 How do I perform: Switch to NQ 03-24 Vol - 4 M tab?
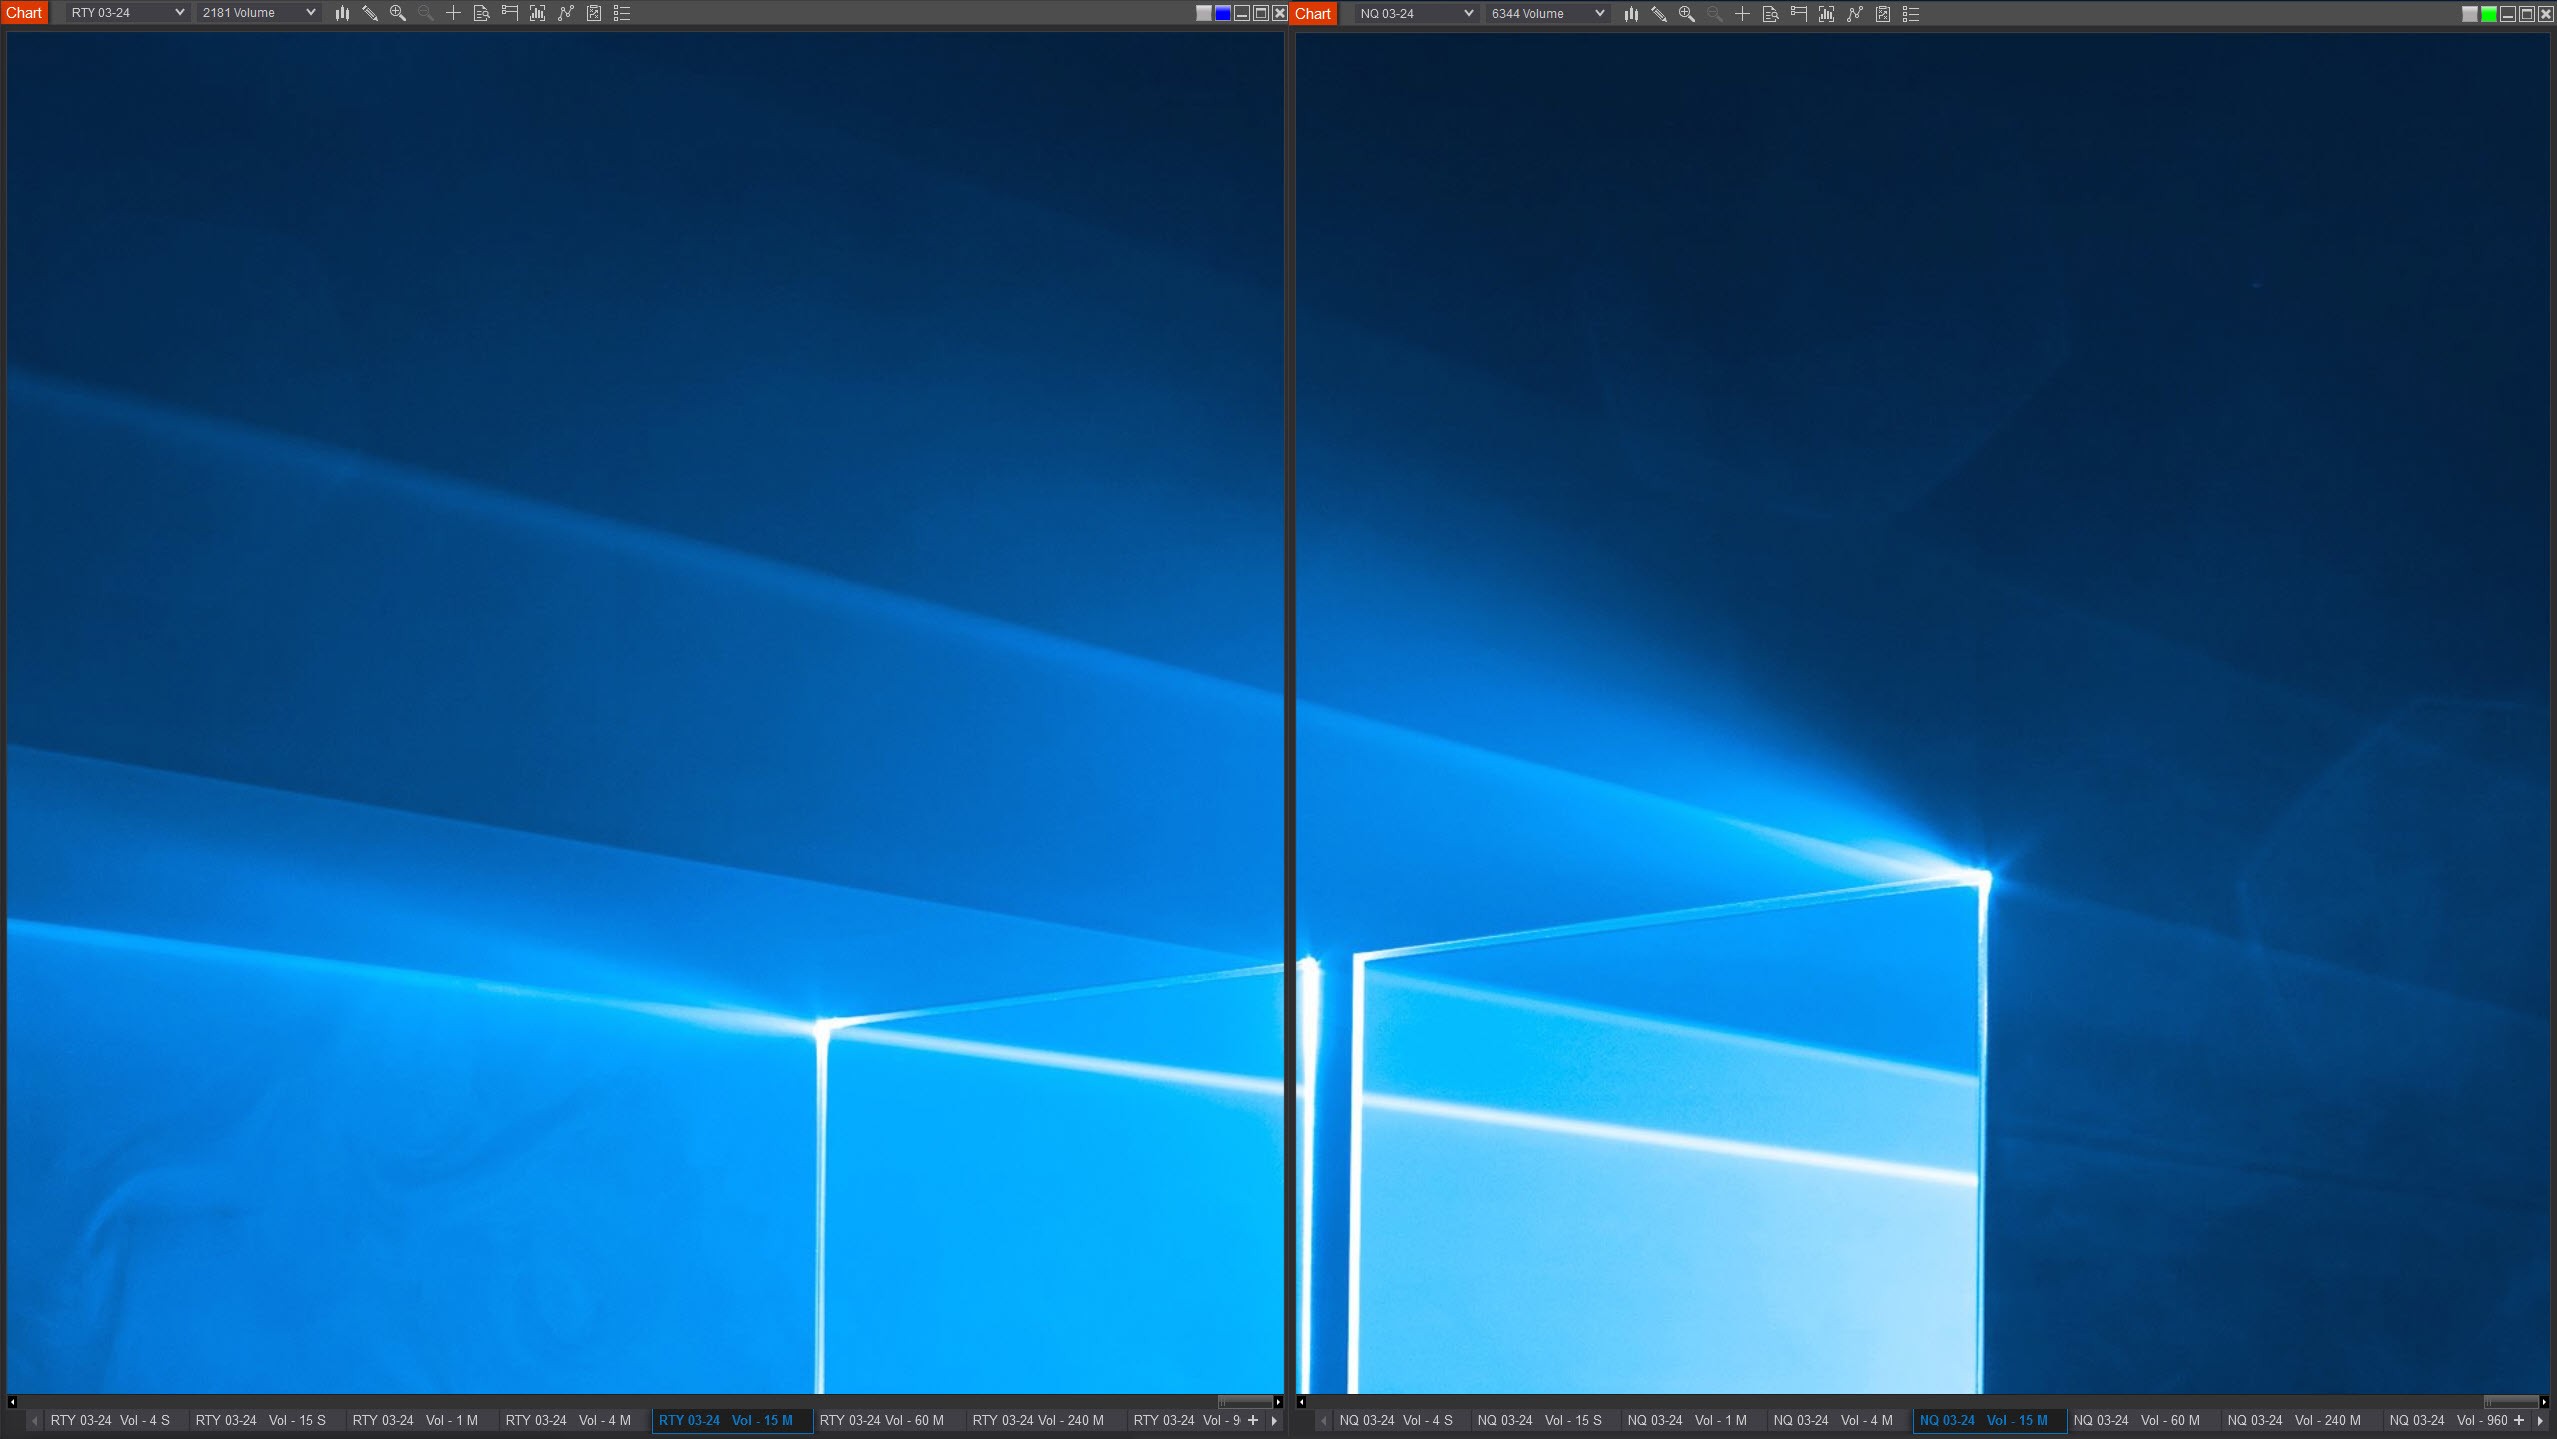point(1832,1420)
